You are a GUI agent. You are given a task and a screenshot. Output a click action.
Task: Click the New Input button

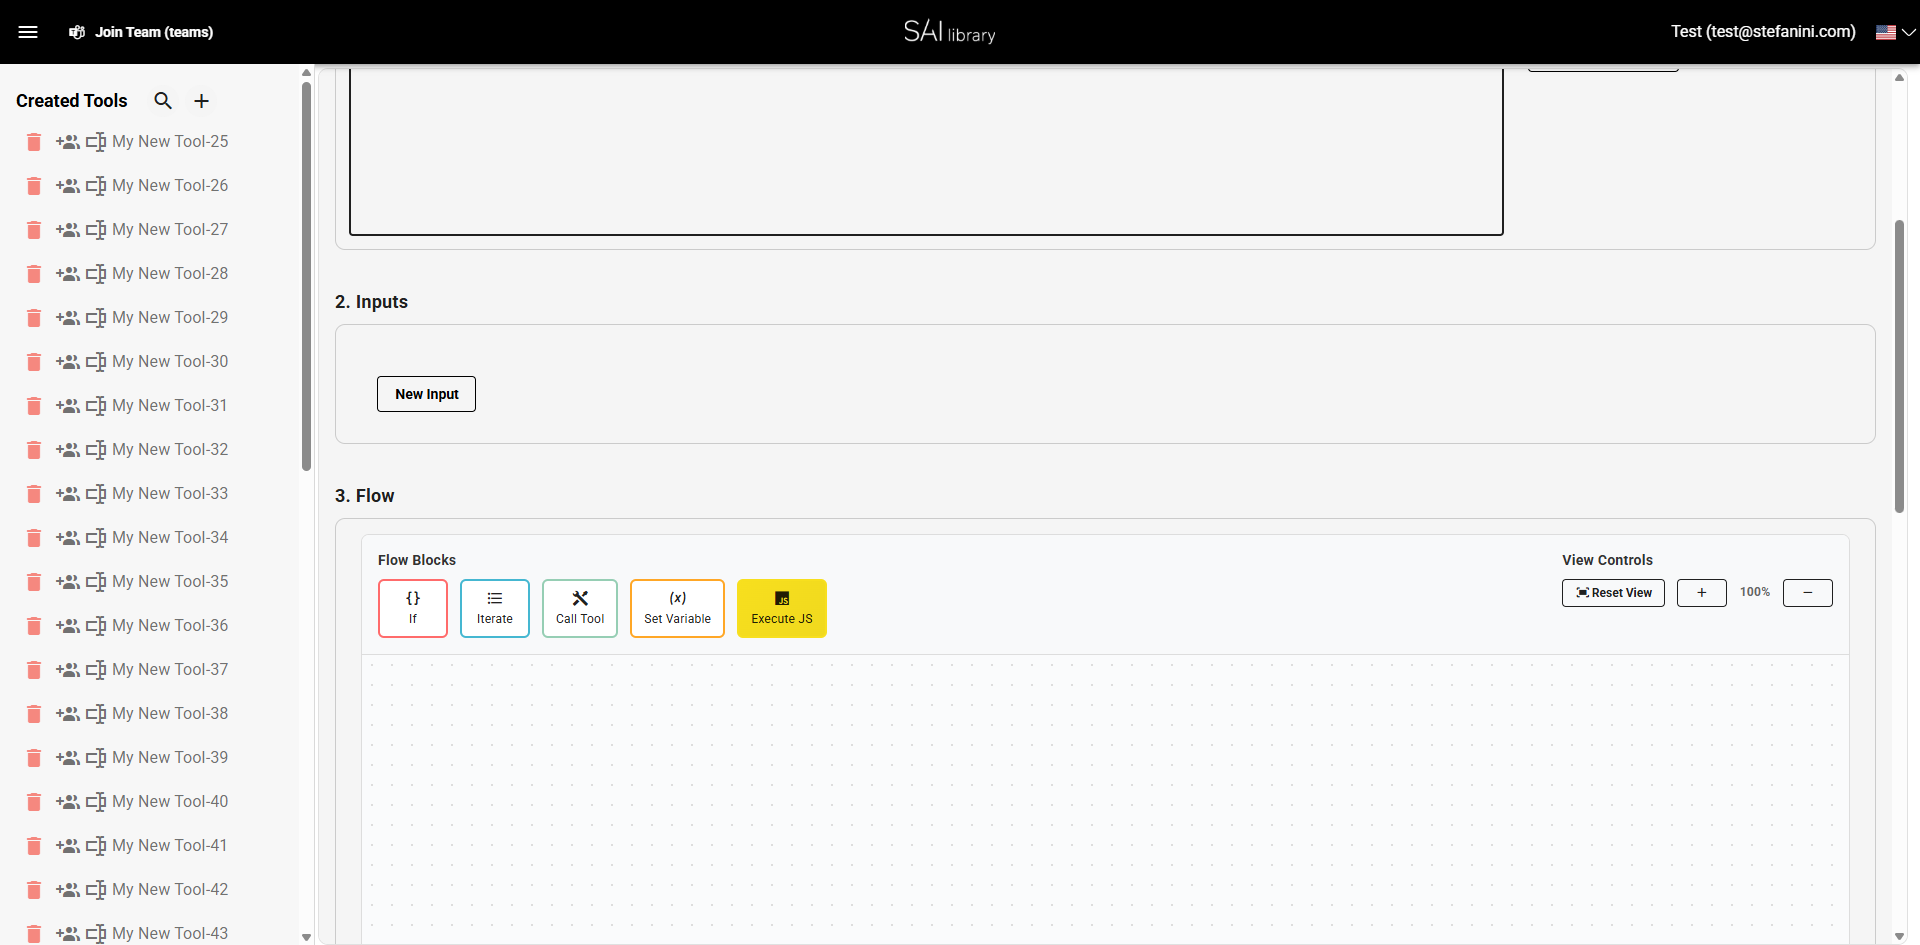click(426, 394)
